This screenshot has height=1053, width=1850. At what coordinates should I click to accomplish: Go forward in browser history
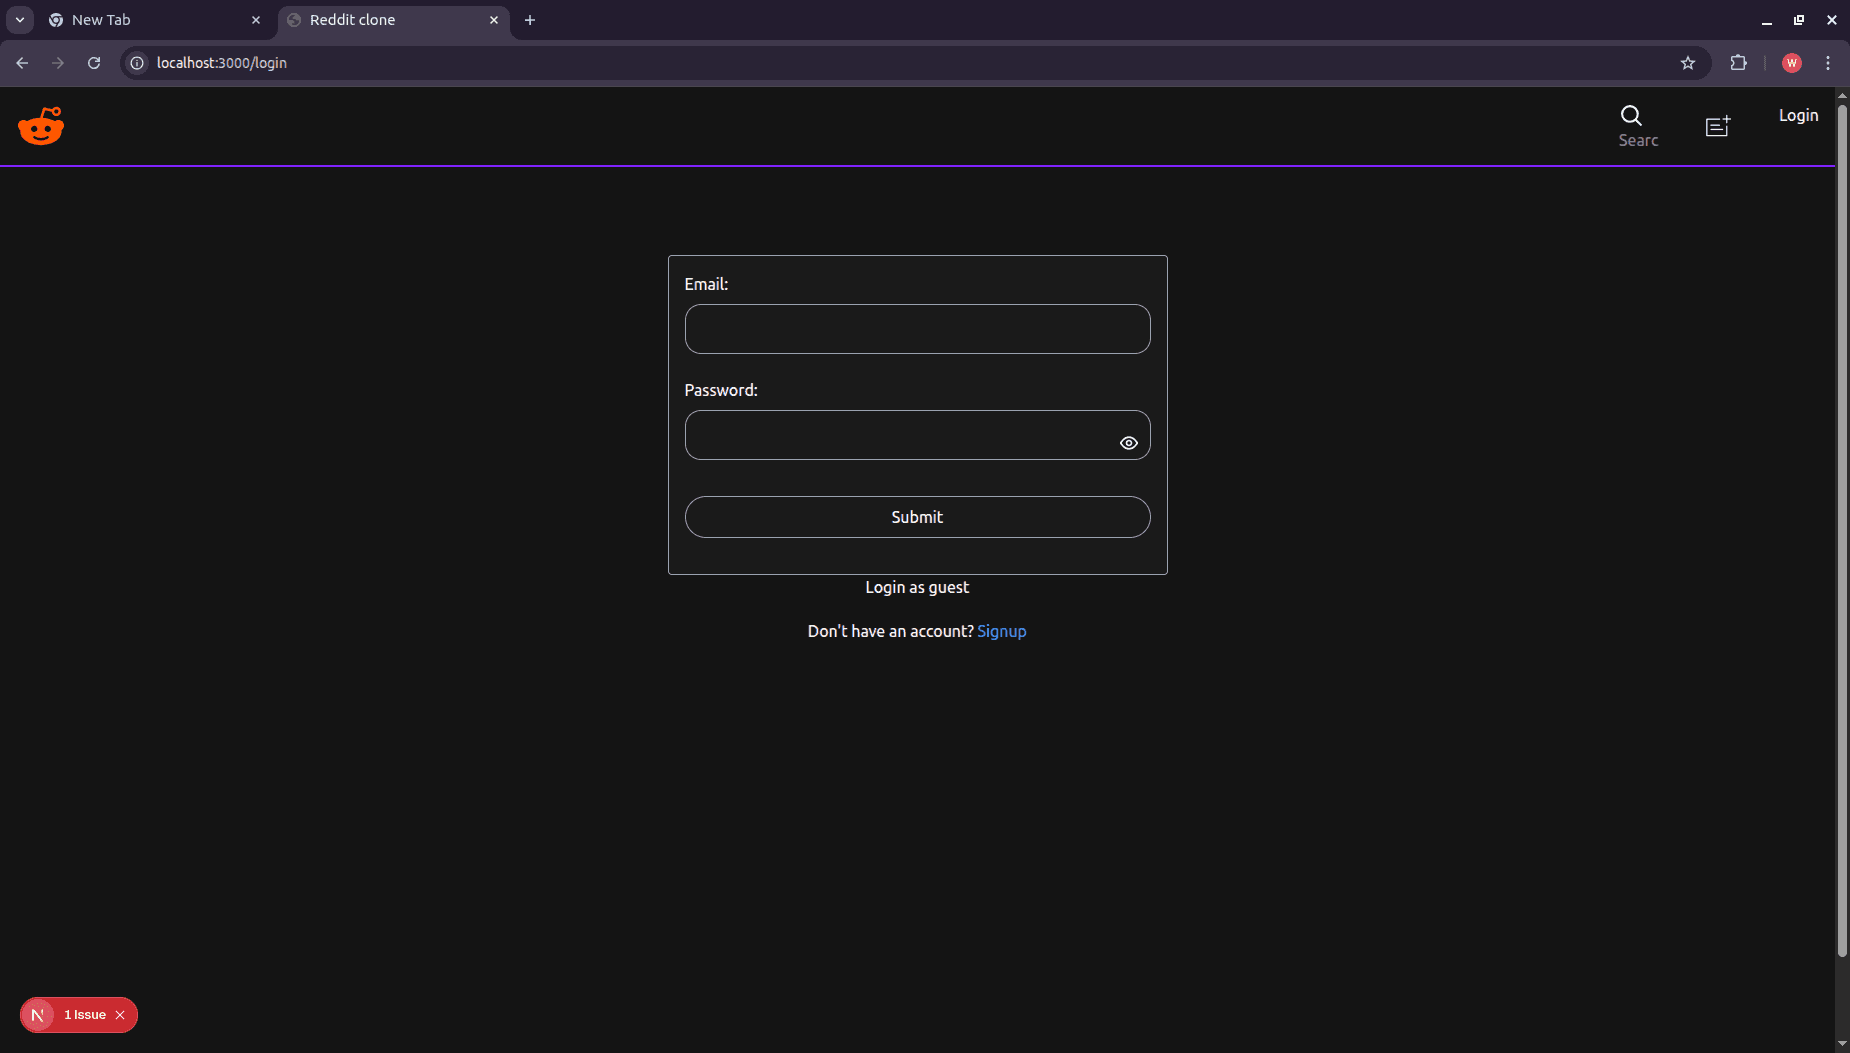[x=58, y=63]
